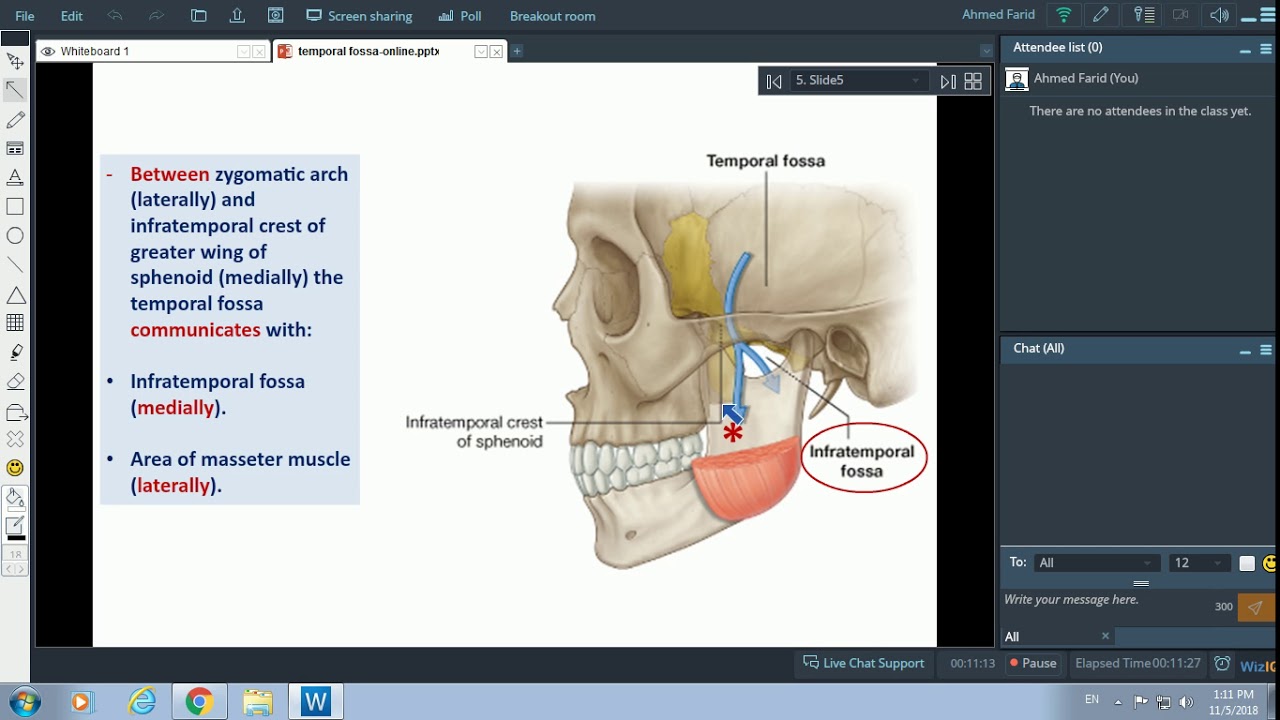1280x720 pixels.
Task: Open the tab list dropdown at tab bar end
Action: pyautogui.click(x=986, y=51)
